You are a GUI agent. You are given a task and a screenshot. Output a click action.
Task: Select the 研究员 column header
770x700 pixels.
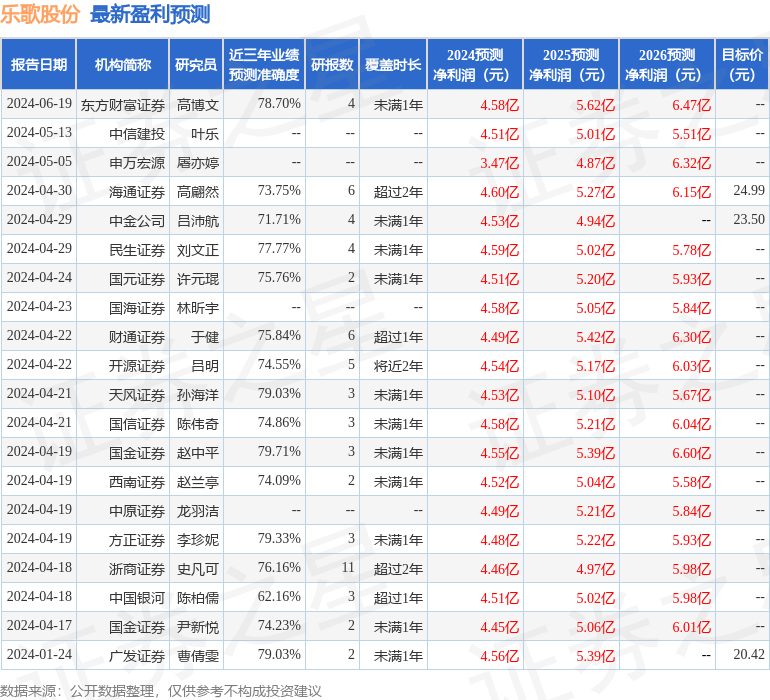[x=196, y=64]
